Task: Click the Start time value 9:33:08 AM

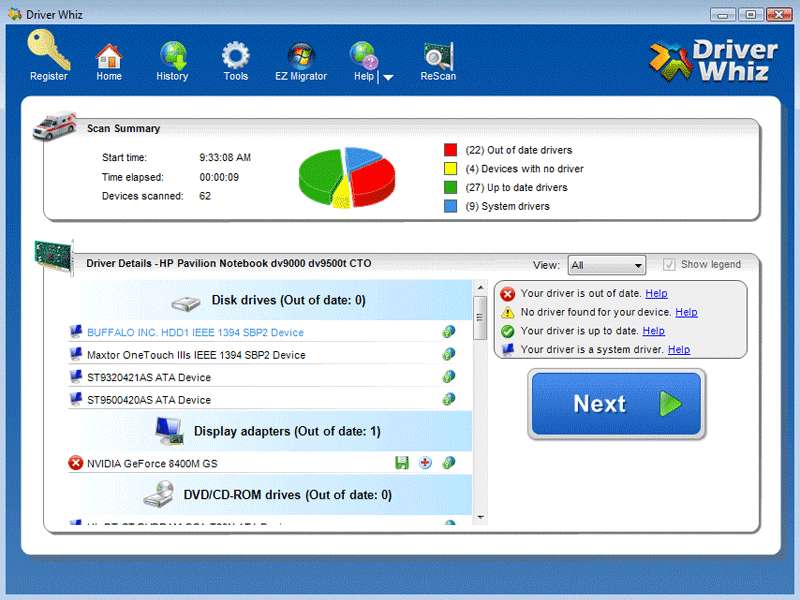Action: click(225, 158)
